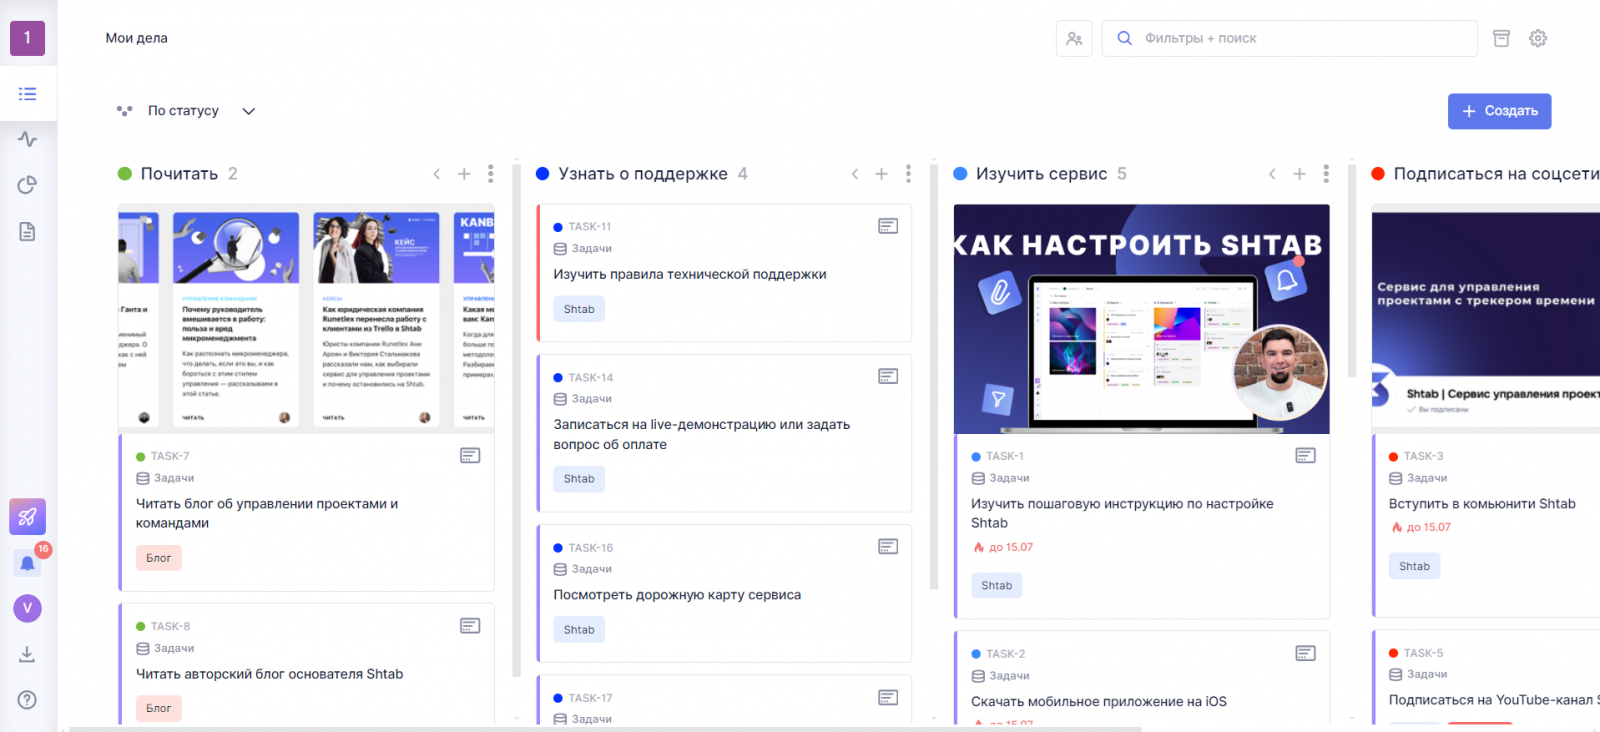Open detail icon on TASK-2 card
The height and width of the screenshot is (732, 1600).
coord(1306,653)
